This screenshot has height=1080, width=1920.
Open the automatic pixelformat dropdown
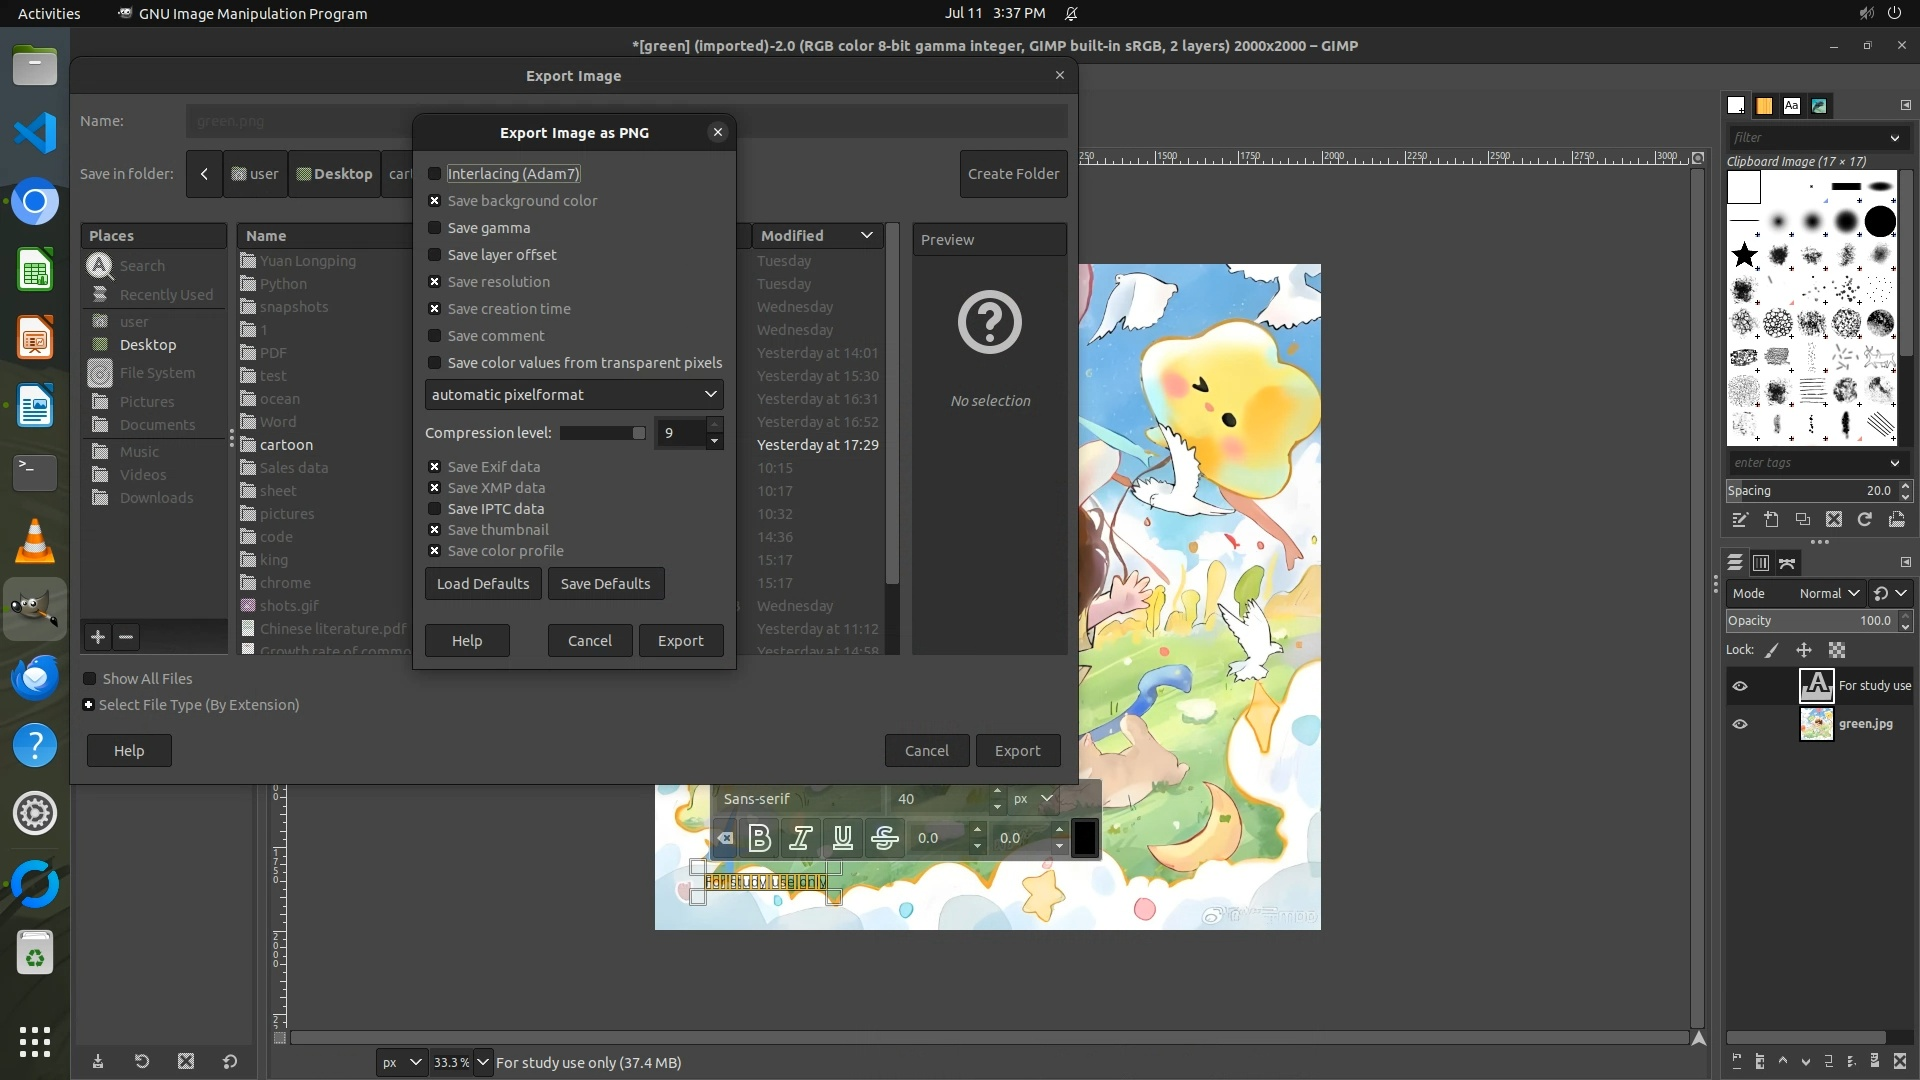pos(573,395)
